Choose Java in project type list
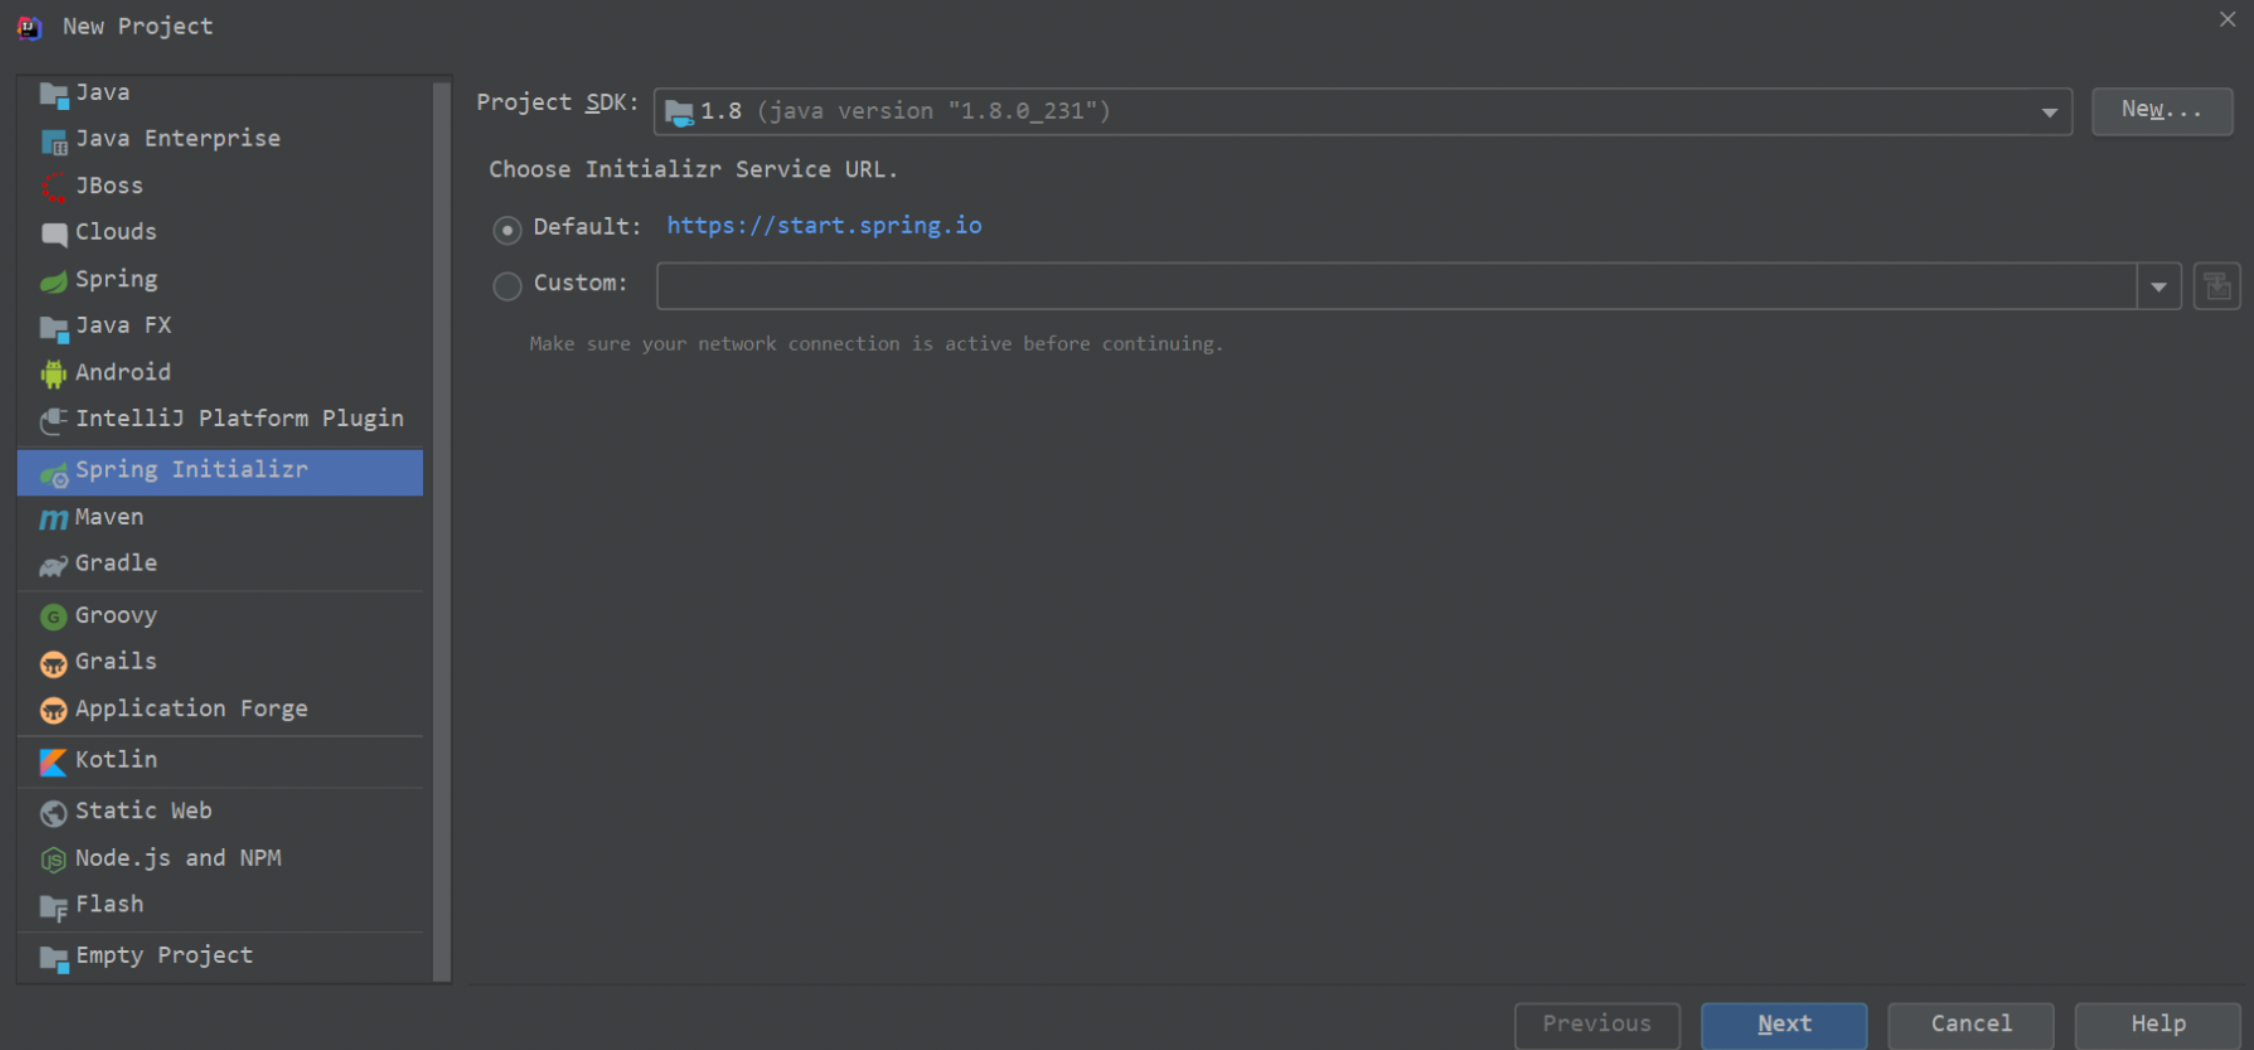The height and width of the screenshot is (1050, 2254). click(220, 93)
